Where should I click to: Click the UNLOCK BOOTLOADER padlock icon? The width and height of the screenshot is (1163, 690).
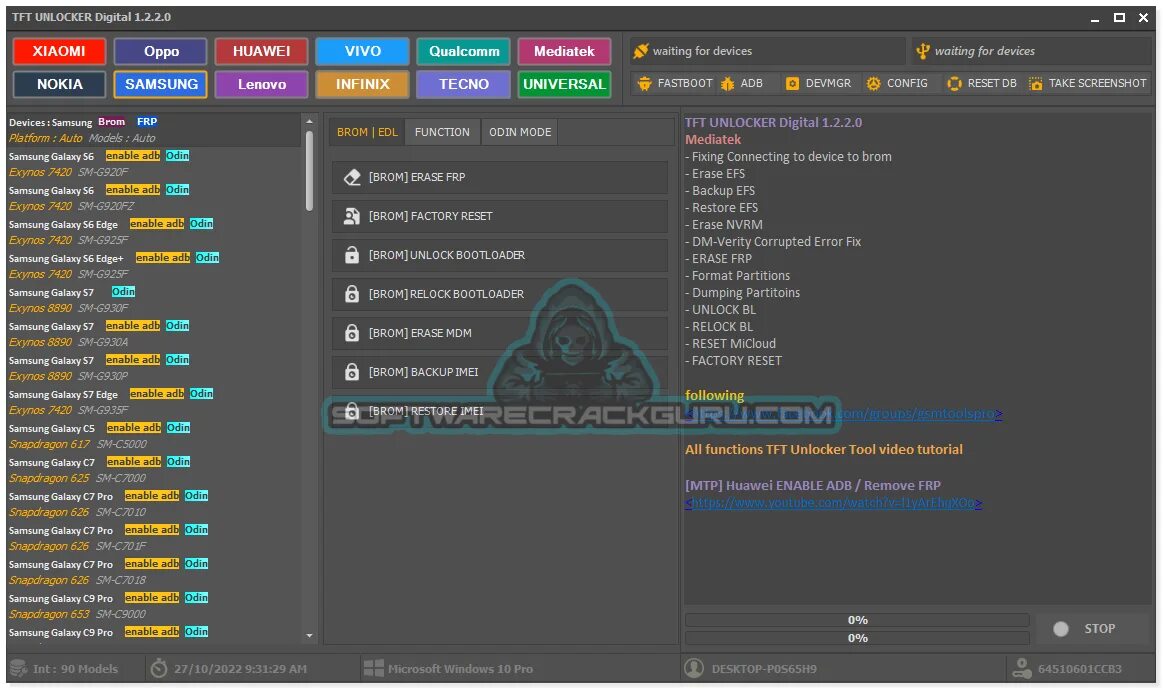352,255
